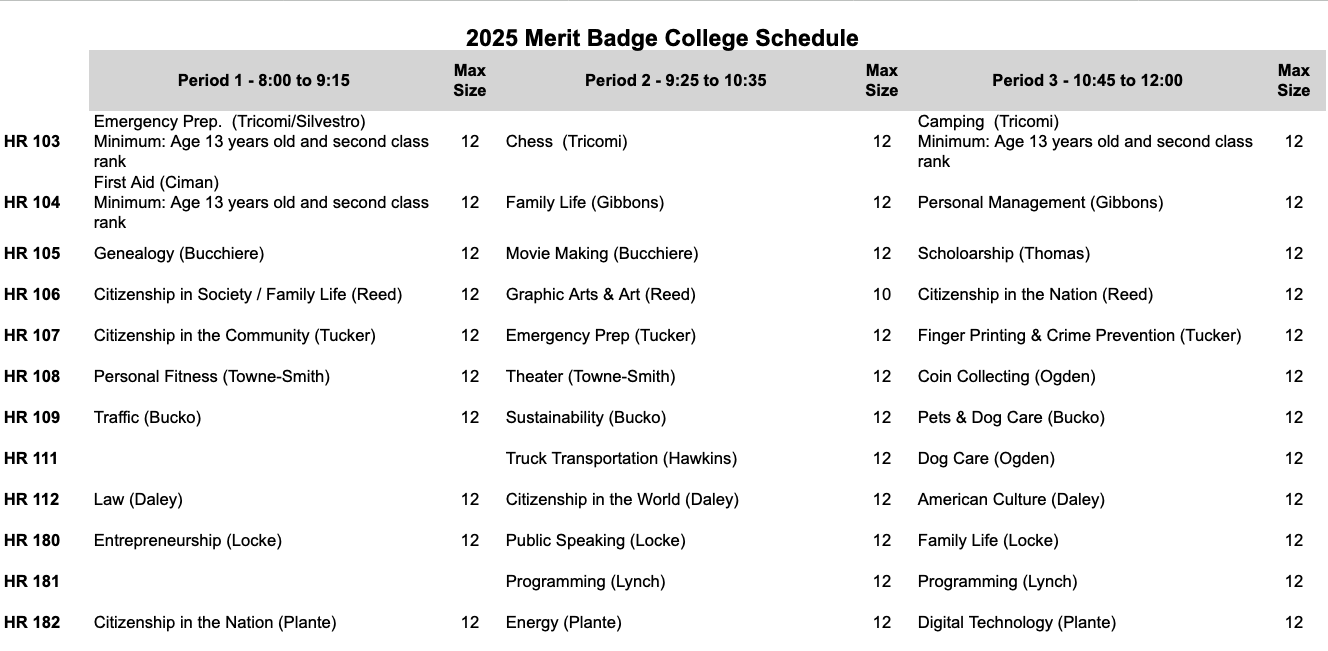Select the Period 2 - 9:25 to 10:35 header
Image resolution: width=1328 pixels, height=651 pixels.
[x=675, y=80]
